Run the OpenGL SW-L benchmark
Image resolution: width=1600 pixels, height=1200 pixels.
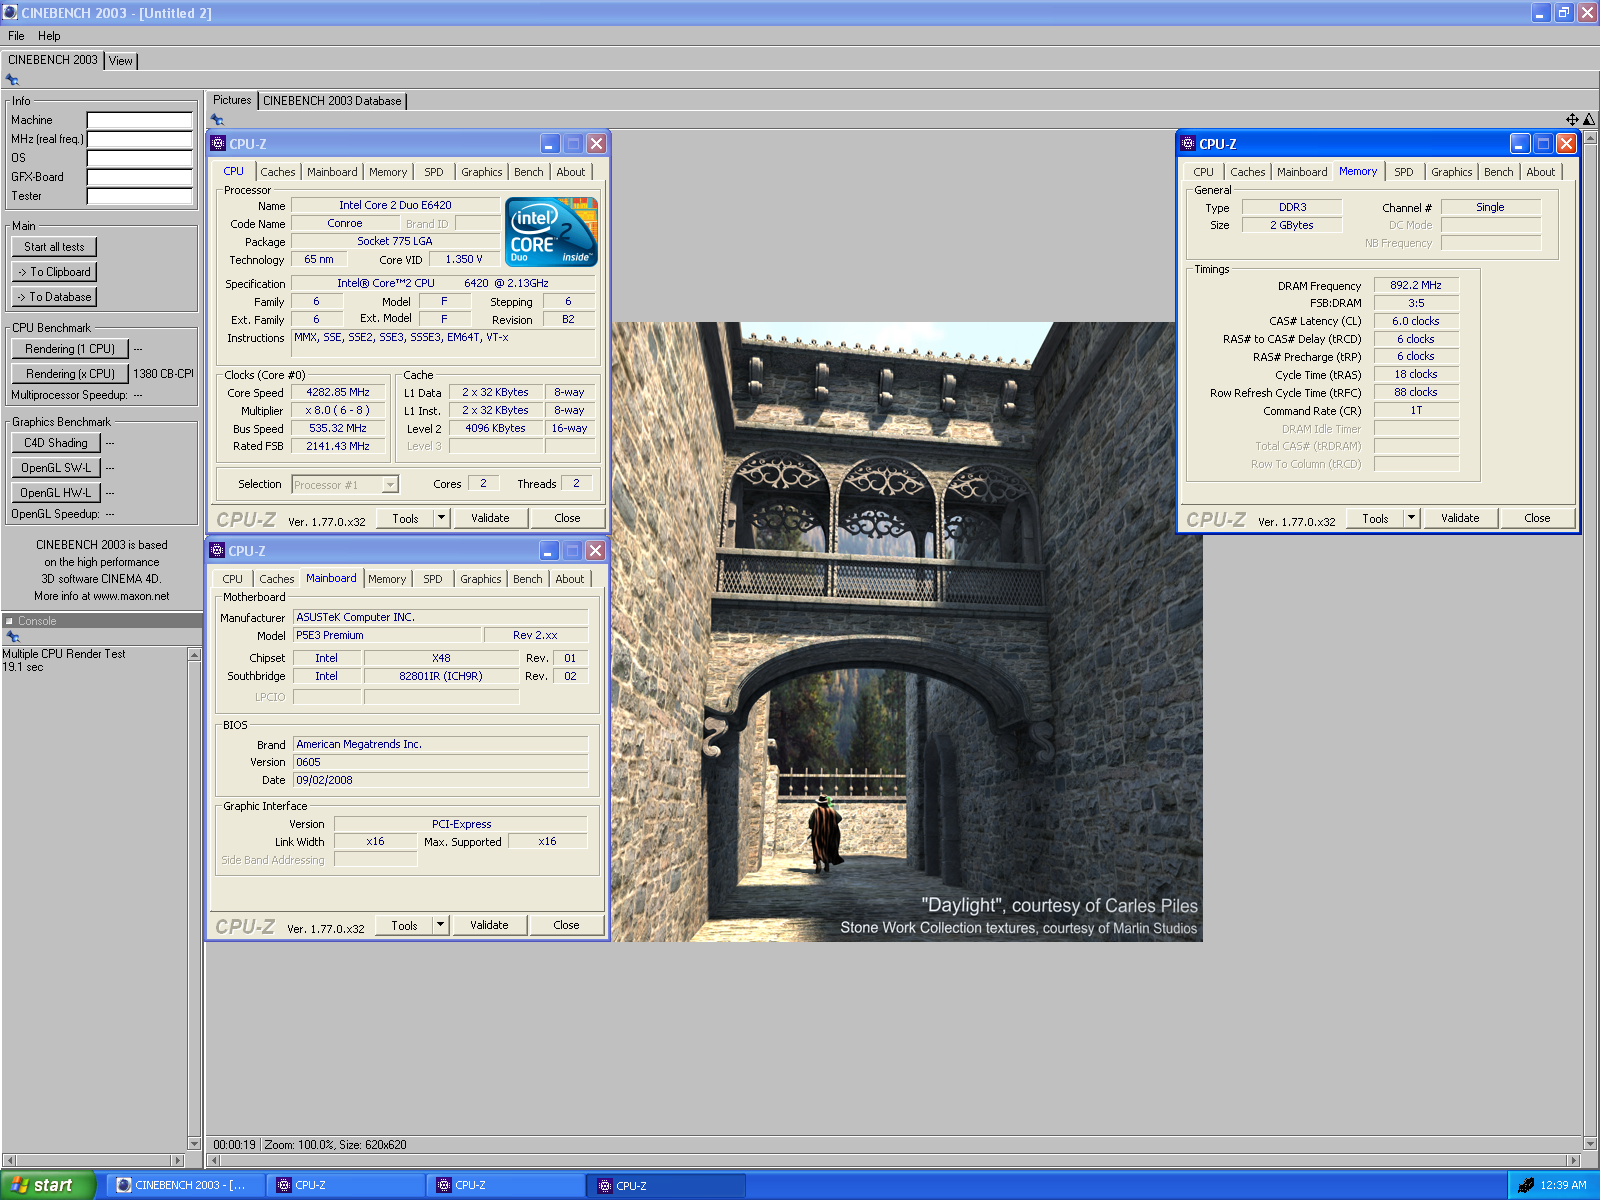point(56,468)
